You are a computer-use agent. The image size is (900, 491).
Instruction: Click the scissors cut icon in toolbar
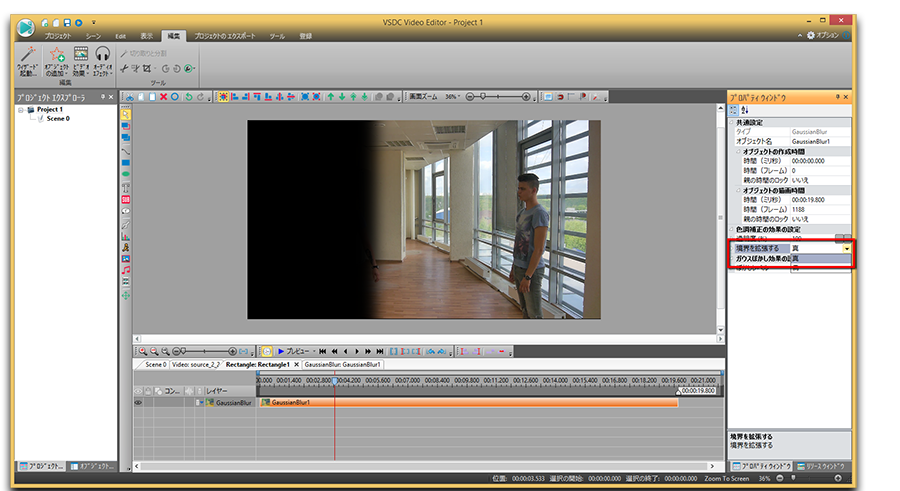tap(130, 97)
